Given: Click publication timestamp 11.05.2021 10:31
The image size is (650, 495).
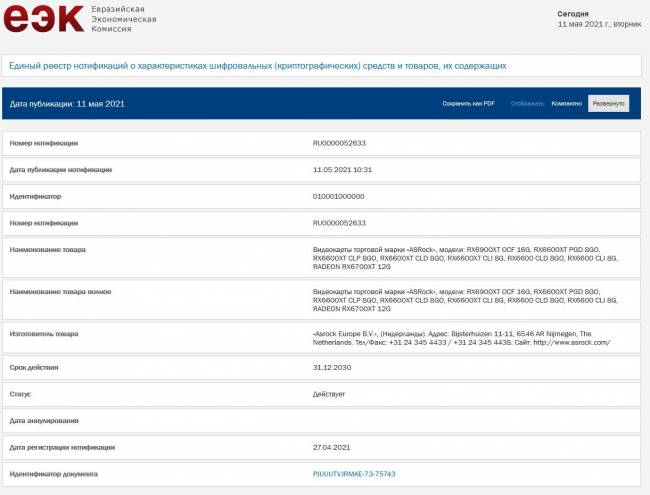Looking at the screenshot, I should [343, 169].
